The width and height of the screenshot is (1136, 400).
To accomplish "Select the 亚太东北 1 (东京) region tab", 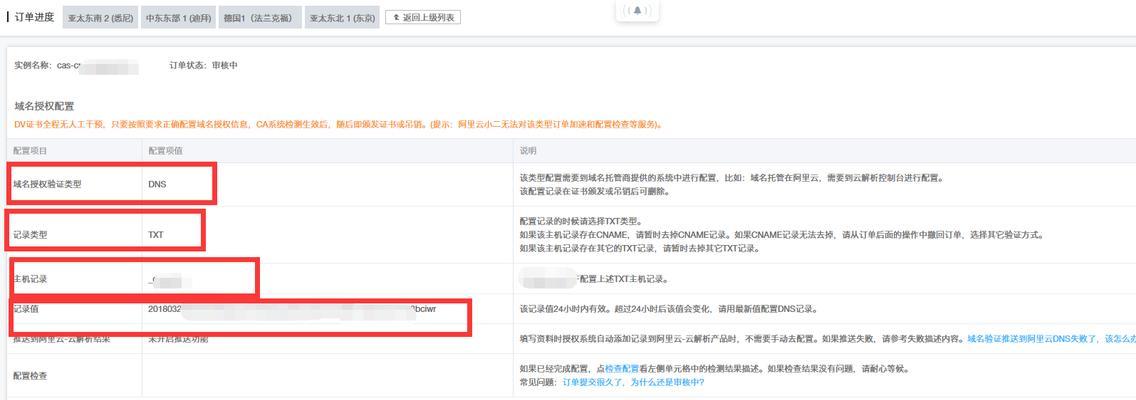I will click(x=342, y=17).
